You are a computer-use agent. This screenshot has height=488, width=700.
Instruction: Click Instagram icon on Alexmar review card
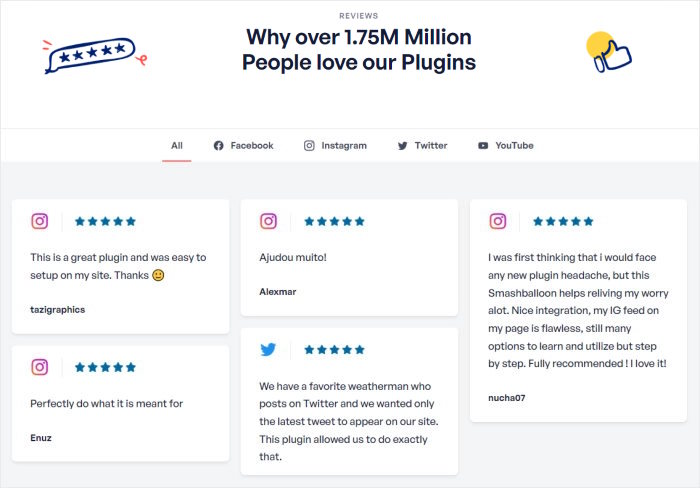pos(269,221)
